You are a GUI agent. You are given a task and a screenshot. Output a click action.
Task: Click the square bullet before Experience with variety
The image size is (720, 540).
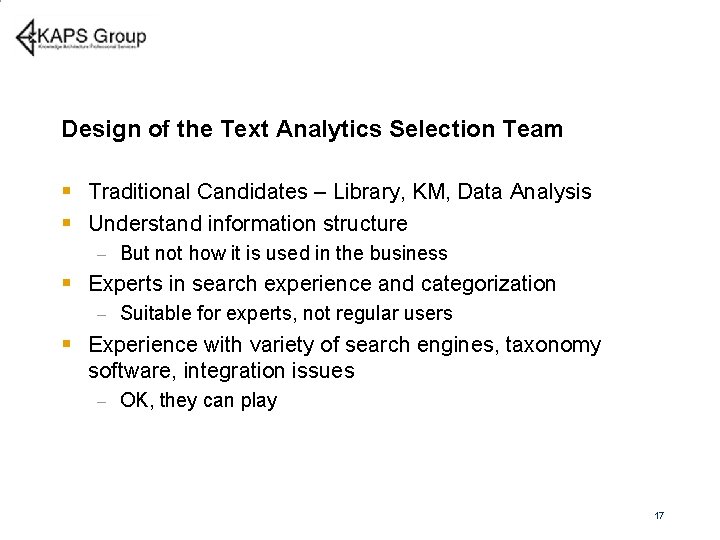[x=66, y=344]
